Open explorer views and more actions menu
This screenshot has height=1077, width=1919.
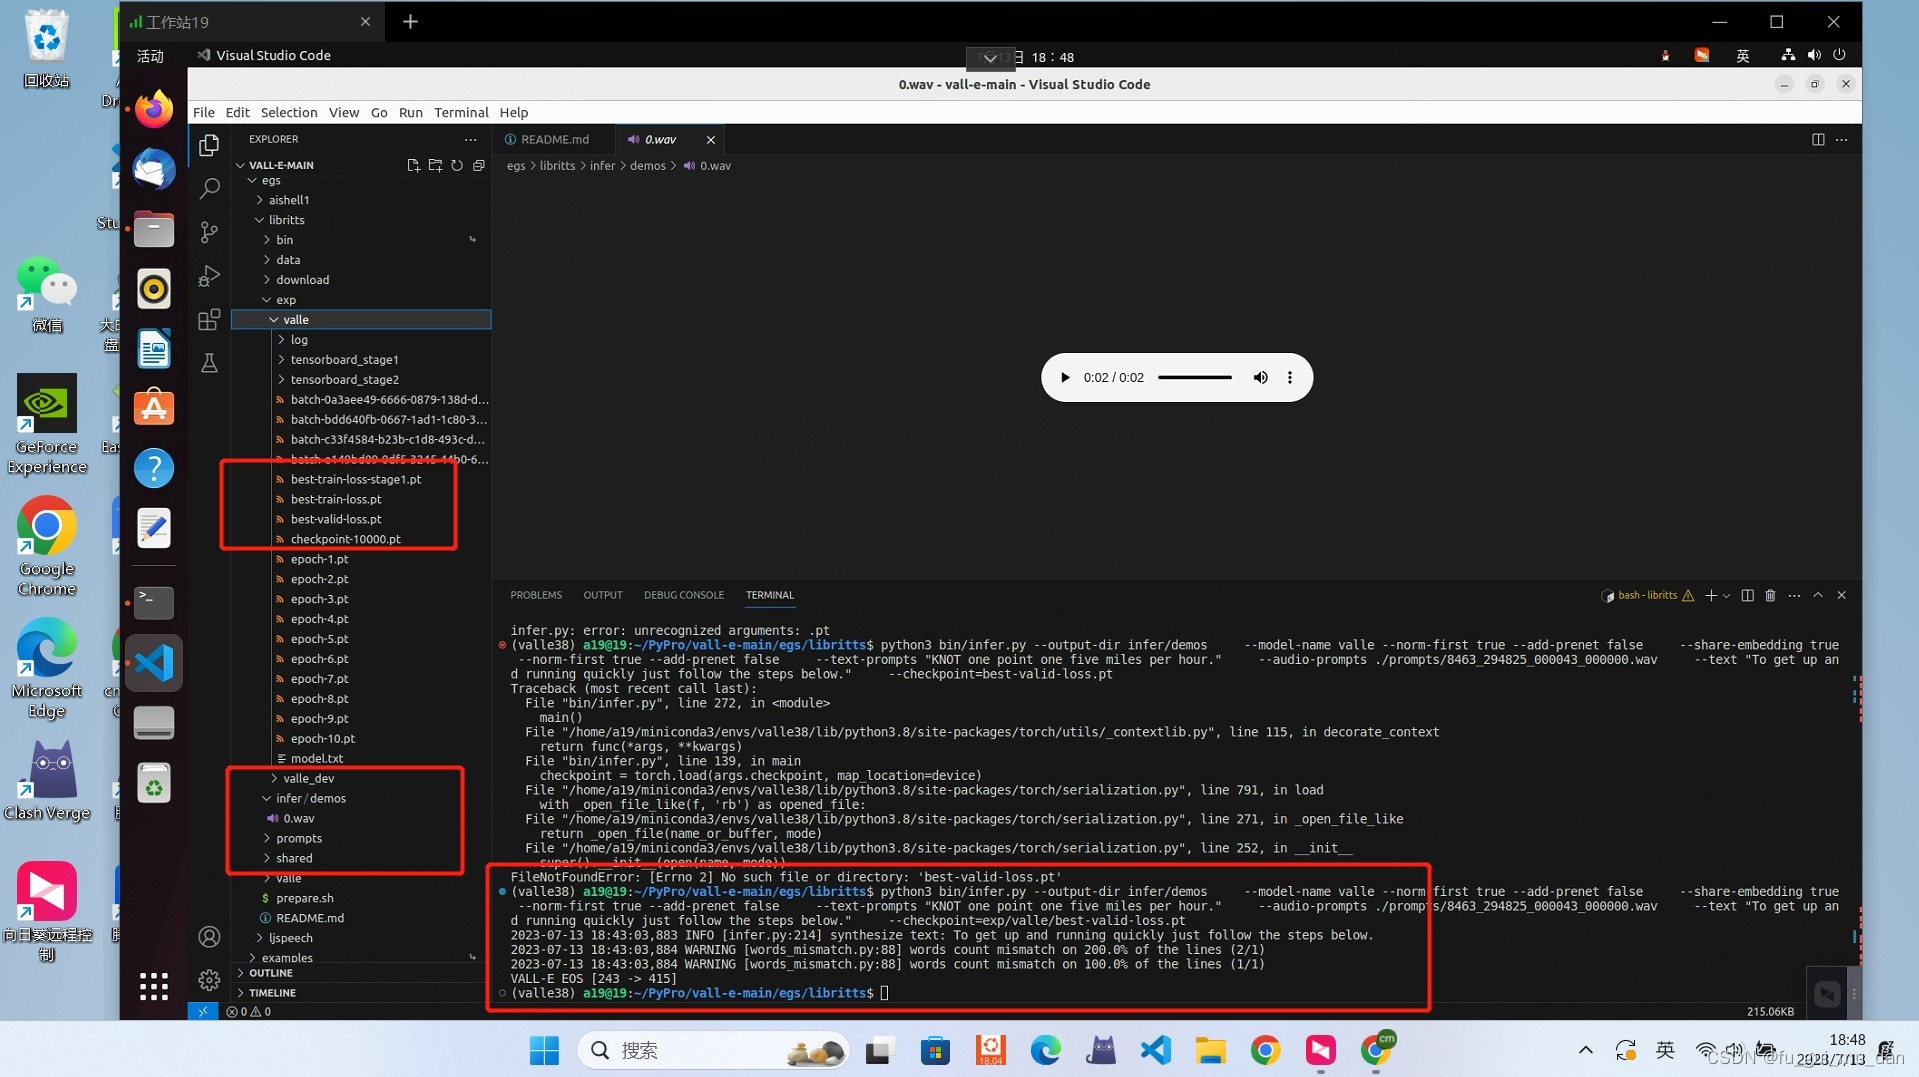[x=470, y=140]
